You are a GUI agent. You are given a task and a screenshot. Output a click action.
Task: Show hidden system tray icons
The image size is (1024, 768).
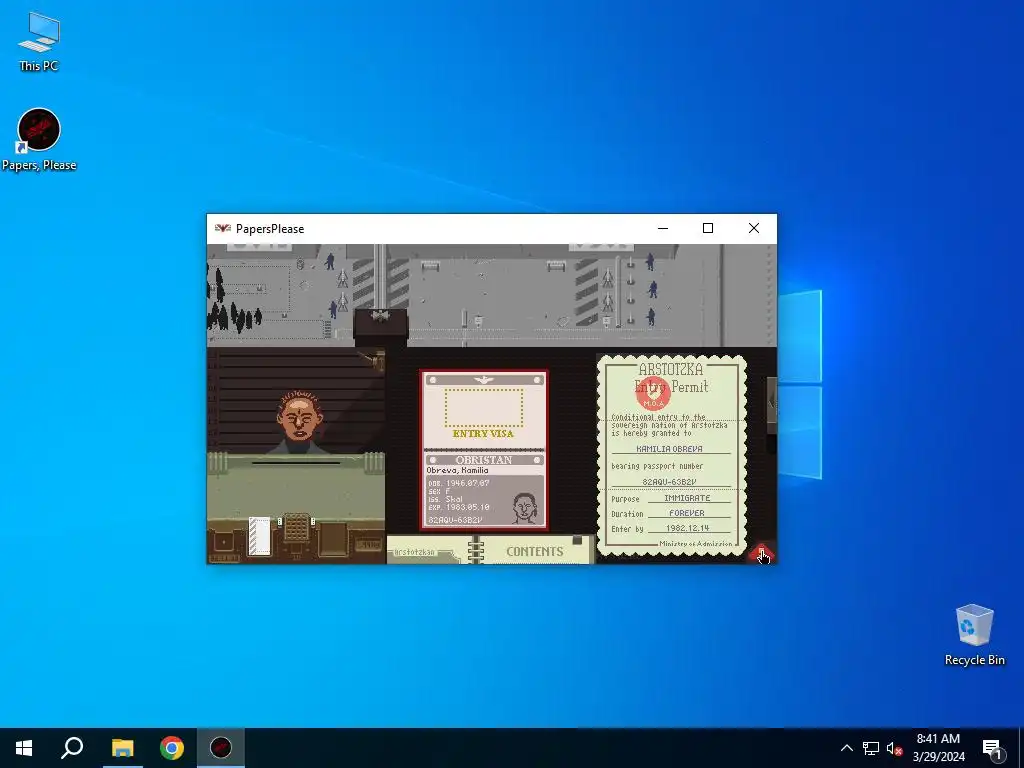click(846, 748)
